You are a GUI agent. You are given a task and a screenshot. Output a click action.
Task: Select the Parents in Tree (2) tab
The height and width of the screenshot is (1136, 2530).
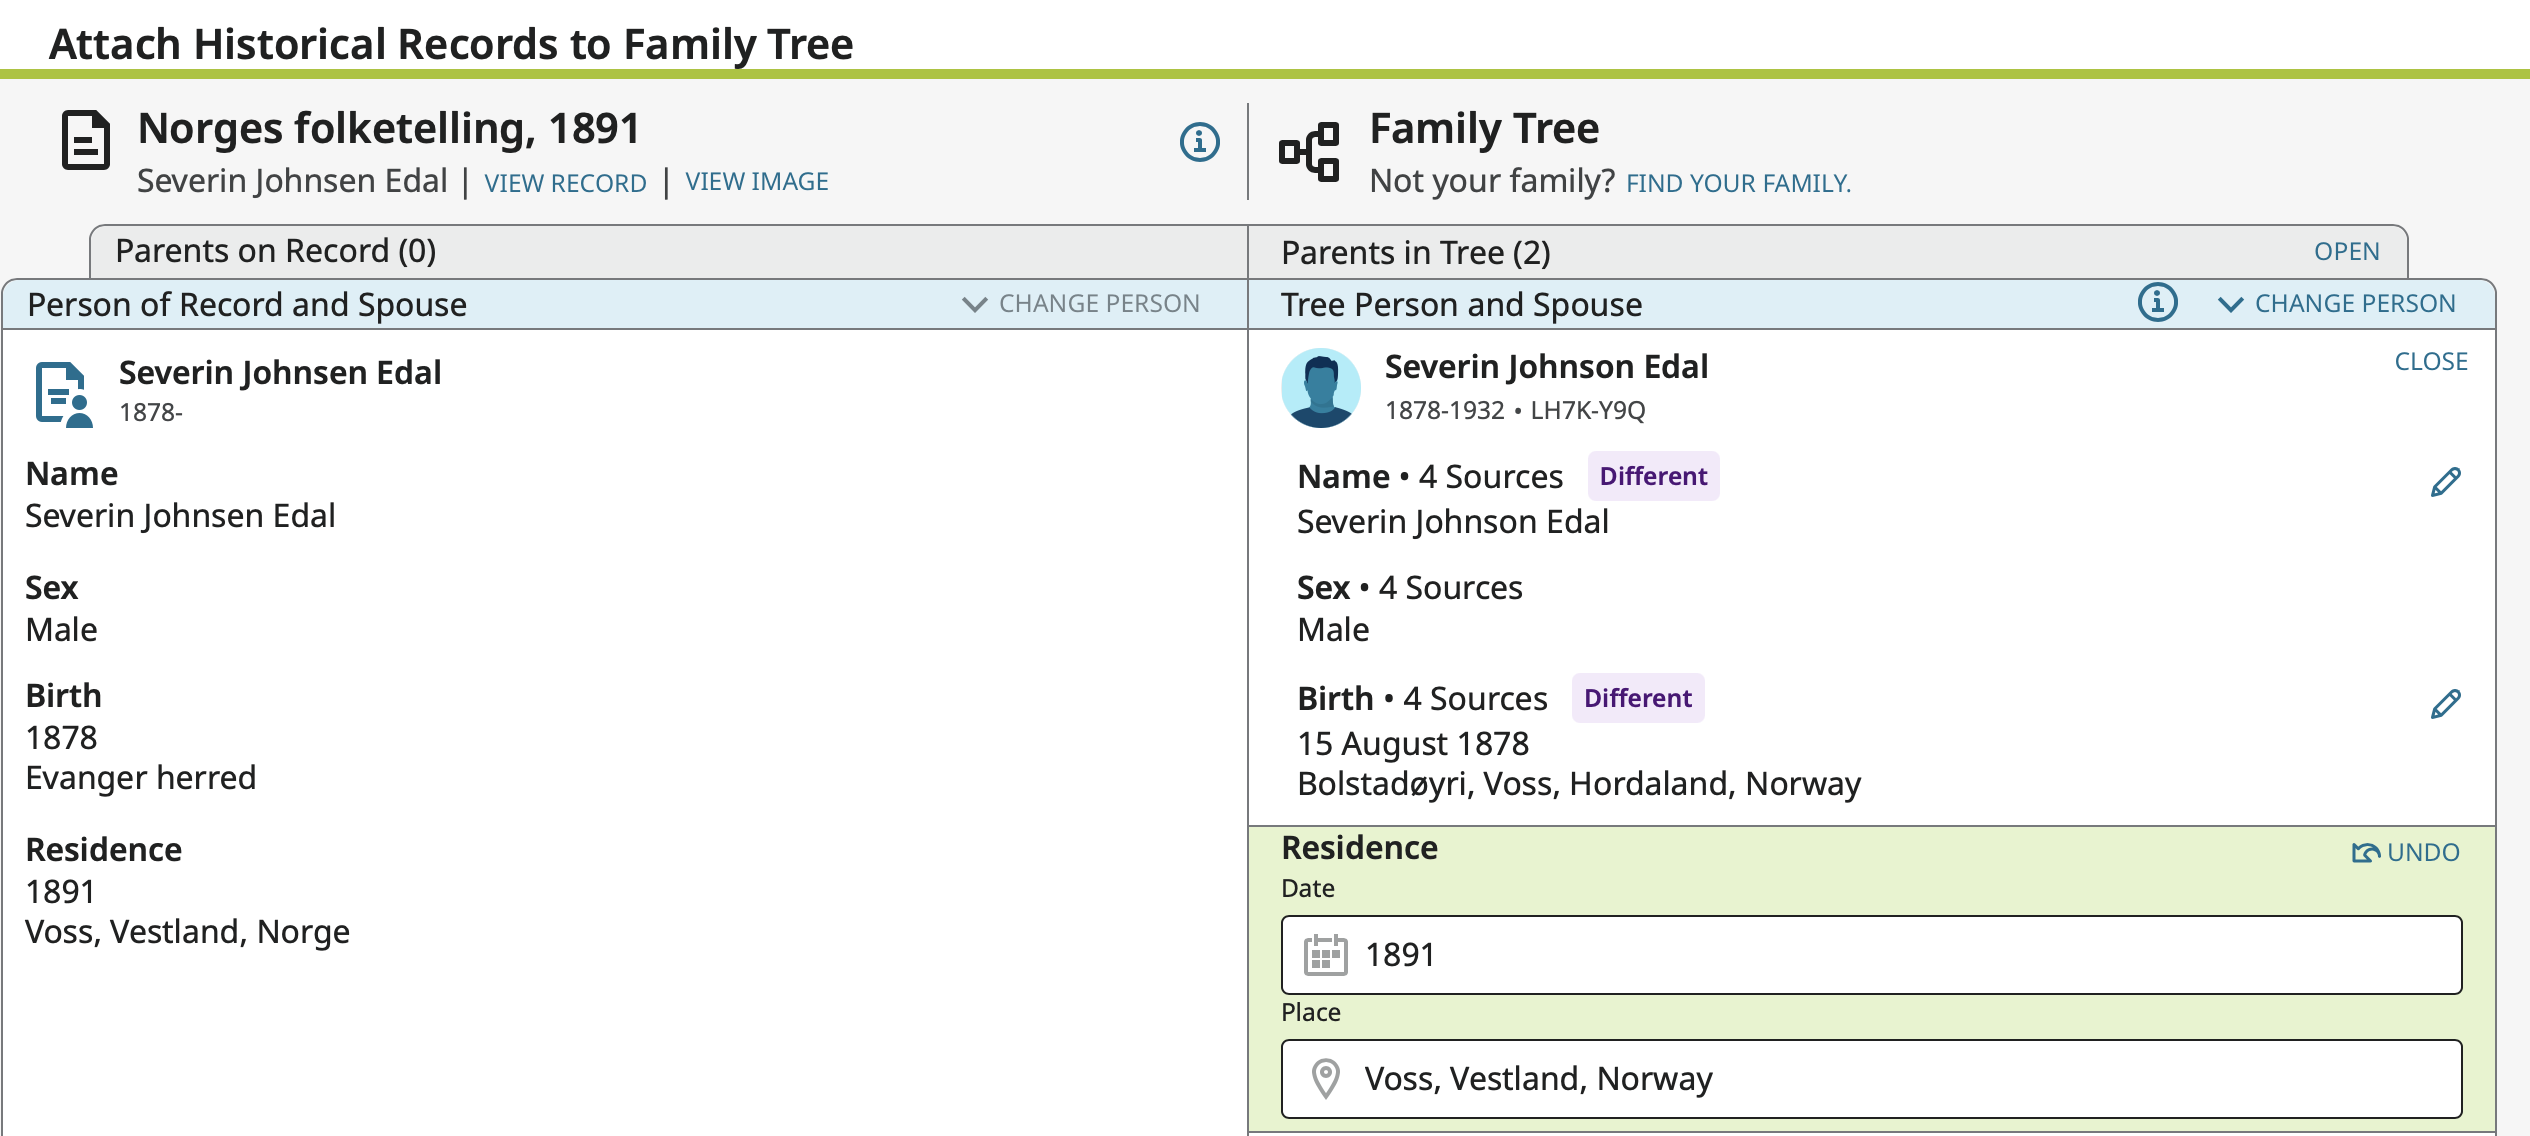click(x=1415, y=253)
